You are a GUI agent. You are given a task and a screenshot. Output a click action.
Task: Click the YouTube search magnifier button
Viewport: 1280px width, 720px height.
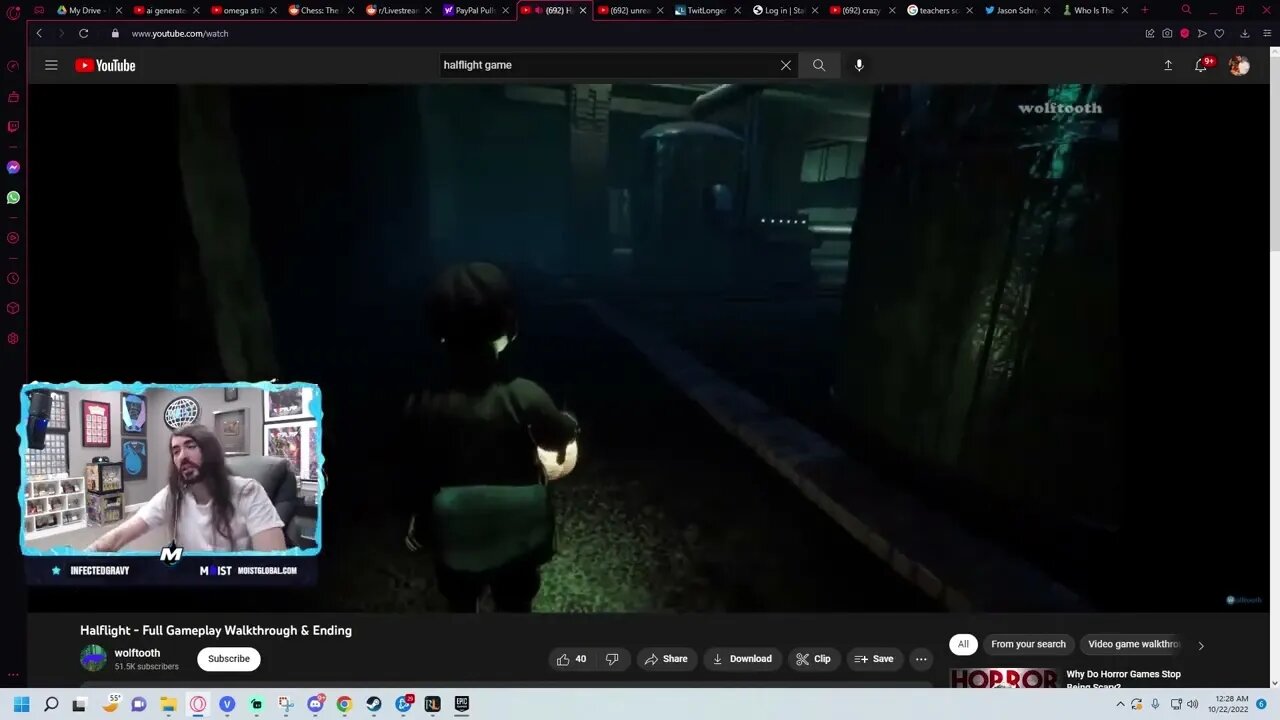pos(819,65)
